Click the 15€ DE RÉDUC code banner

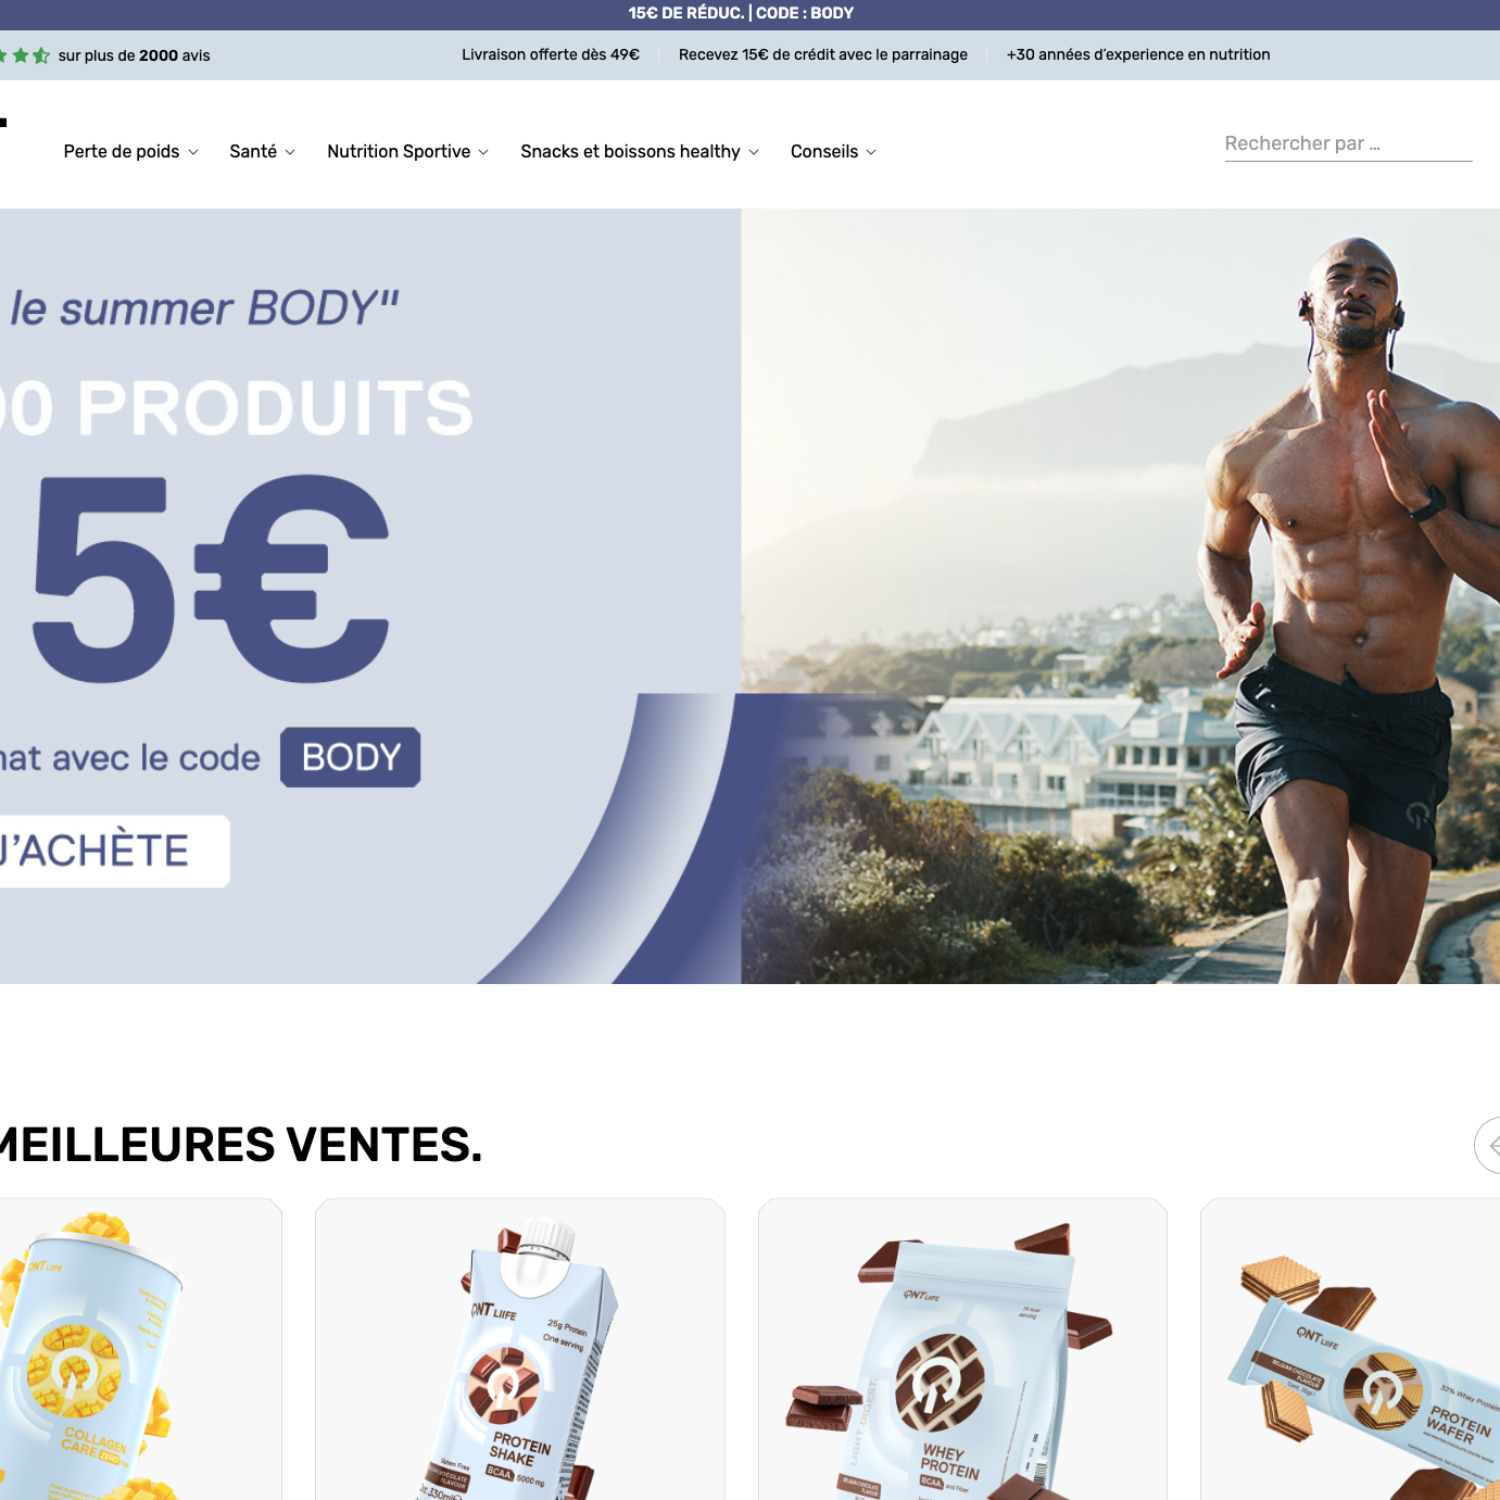point(741,13)
